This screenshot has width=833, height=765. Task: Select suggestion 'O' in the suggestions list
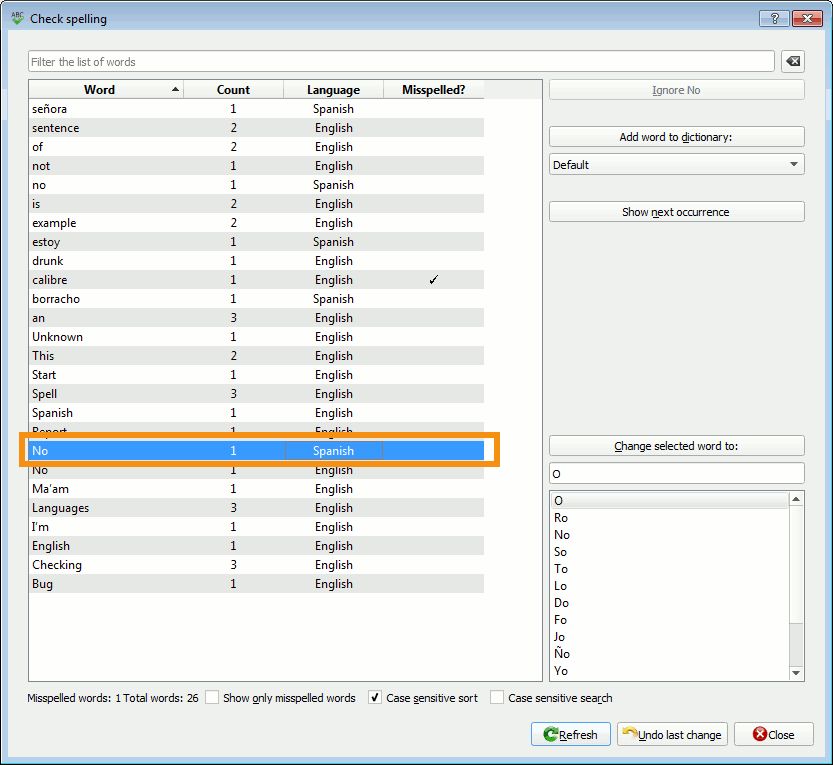click(x=669, y=500)
